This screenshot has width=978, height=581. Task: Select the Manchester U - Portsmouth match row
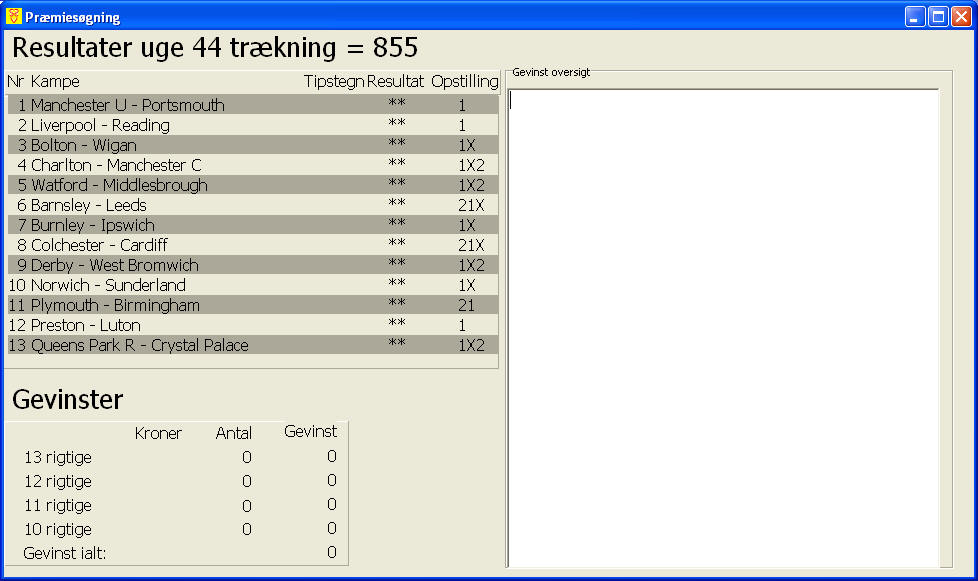[253, 105]
